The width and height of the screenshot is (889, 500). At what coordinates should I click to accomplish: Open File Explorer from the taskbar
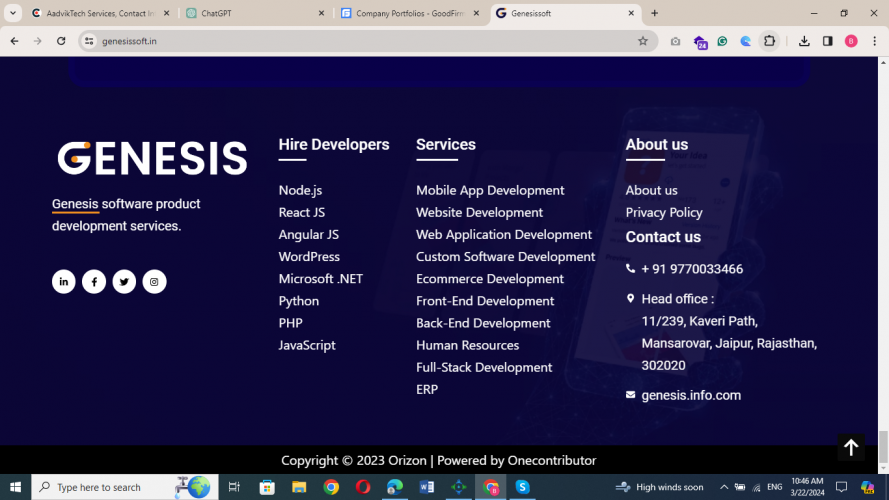click(x=299, y=487)
